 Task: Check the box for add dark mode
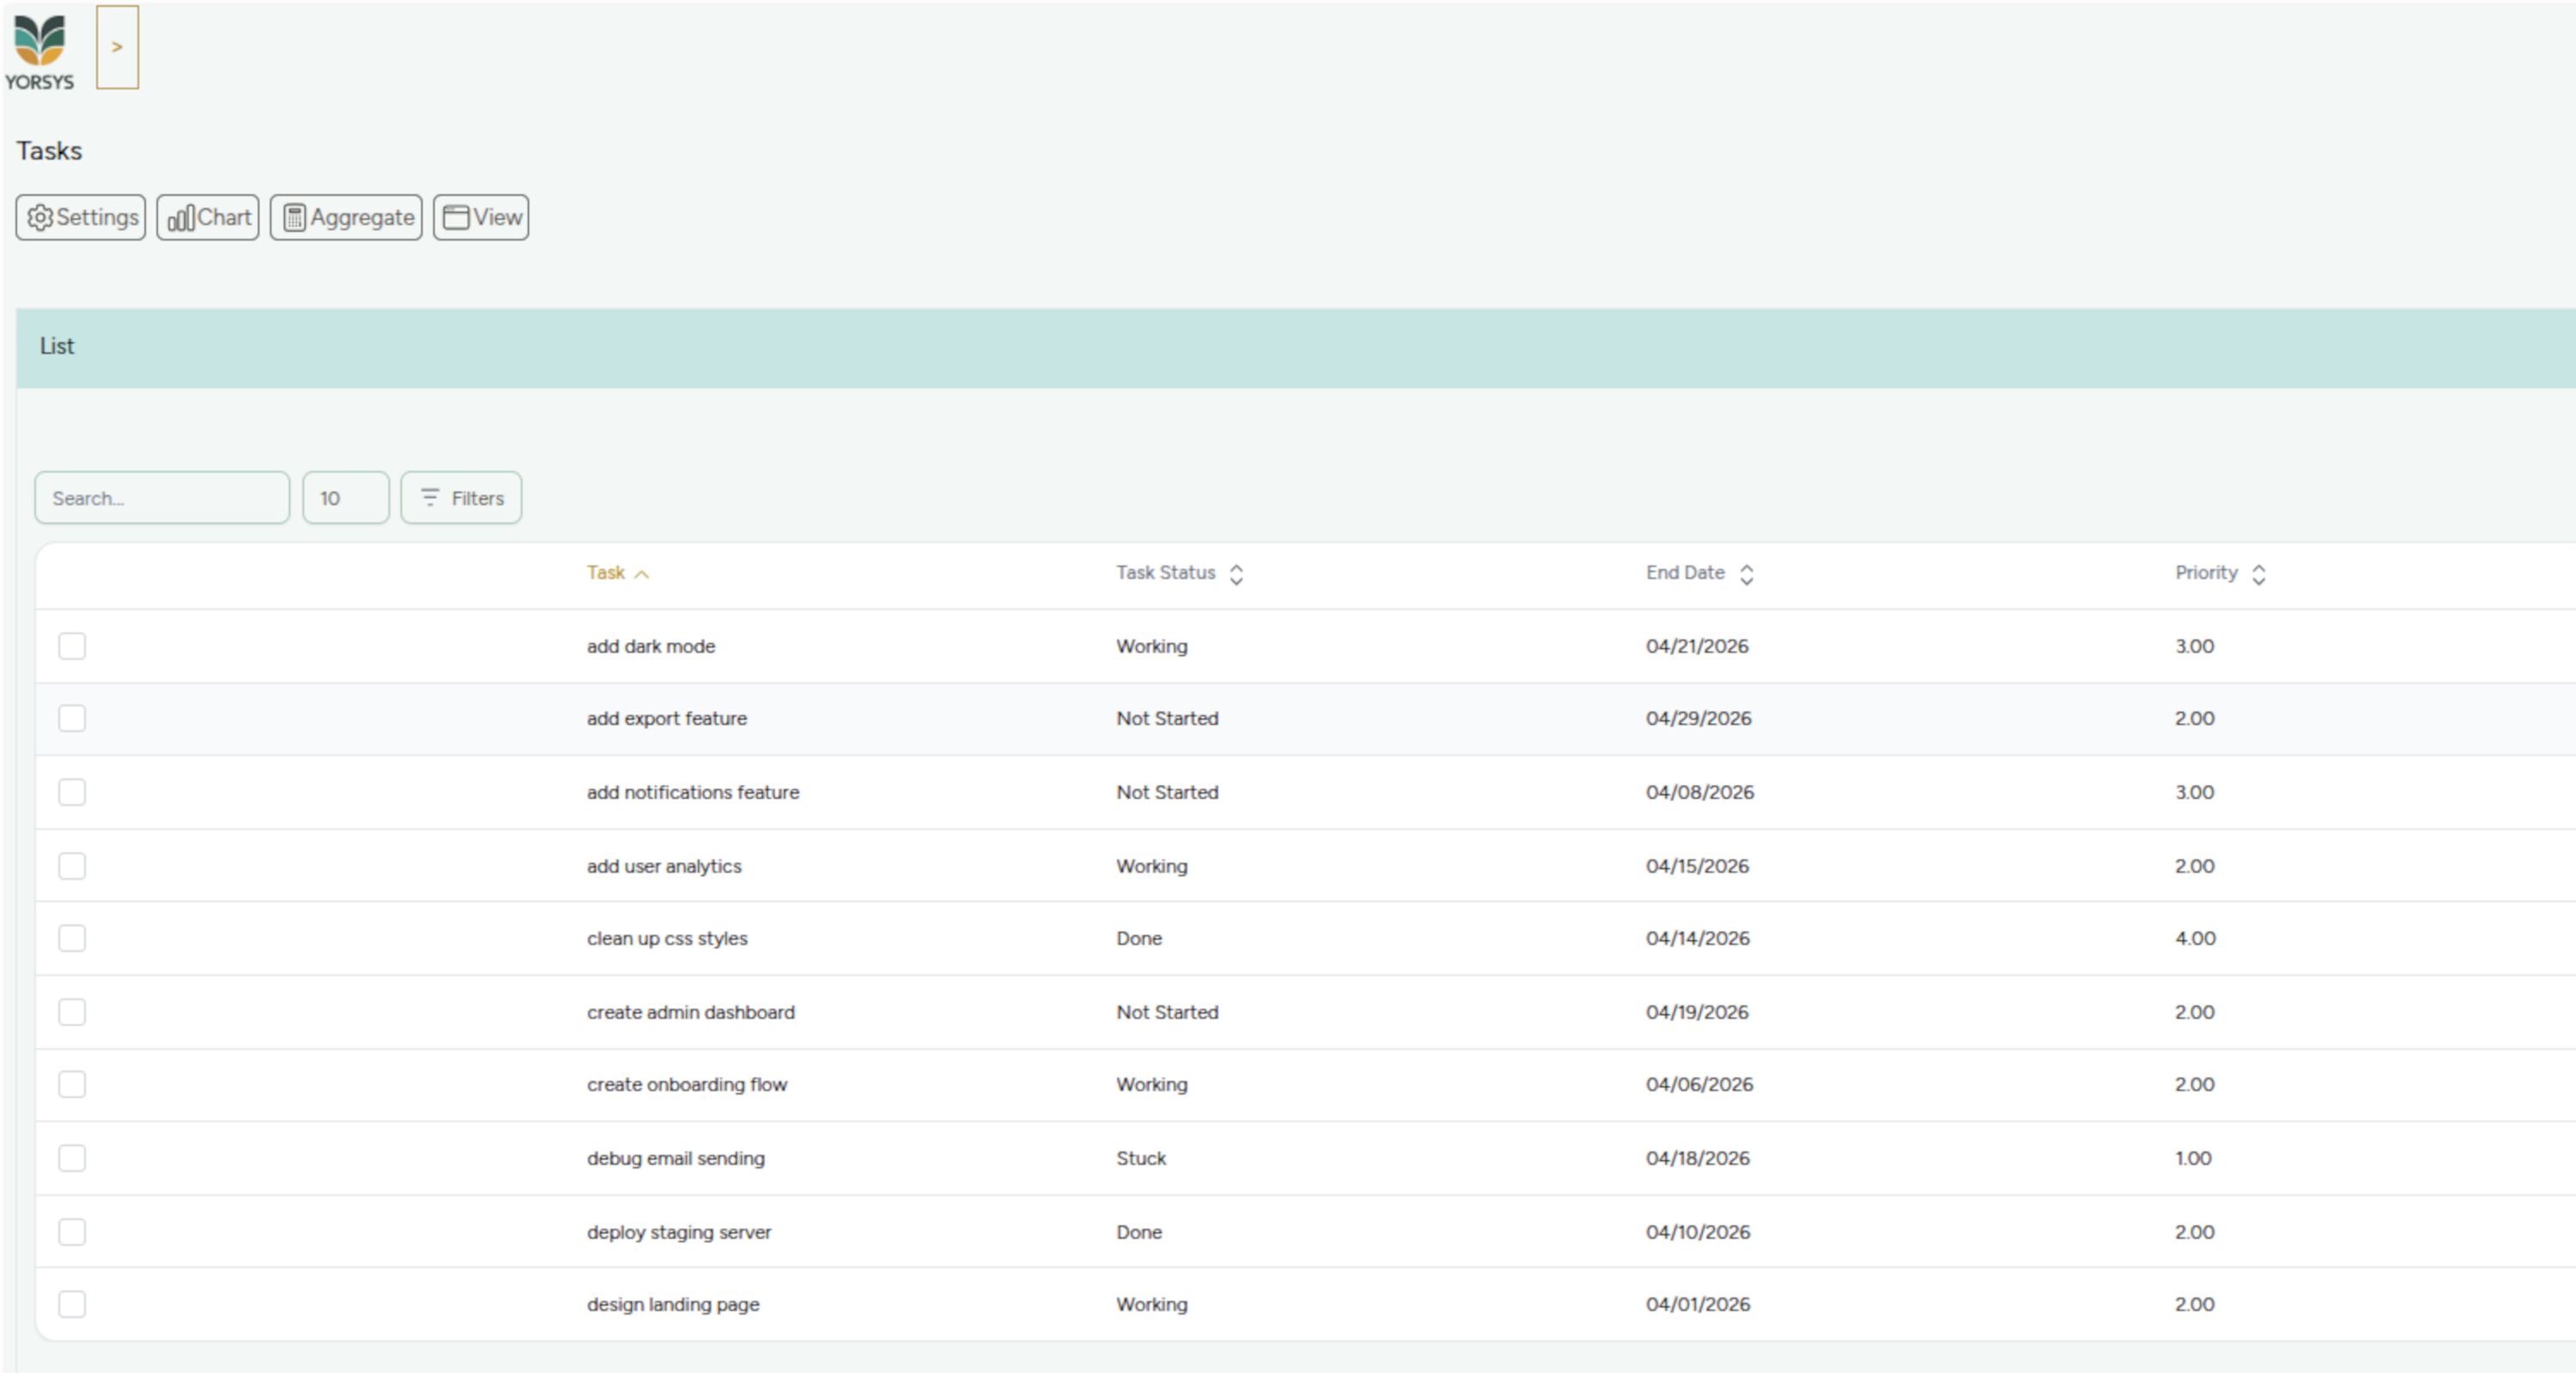[72, 646]
